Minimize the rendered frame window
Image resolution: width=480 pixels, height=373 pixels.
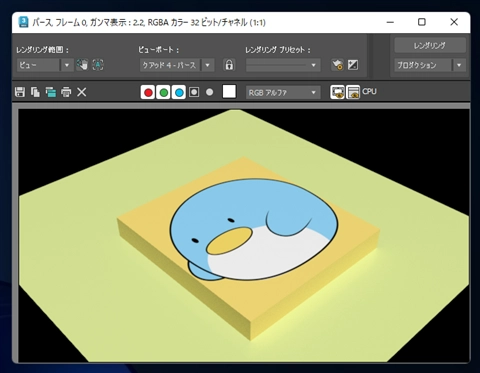[x=390, y=22]
